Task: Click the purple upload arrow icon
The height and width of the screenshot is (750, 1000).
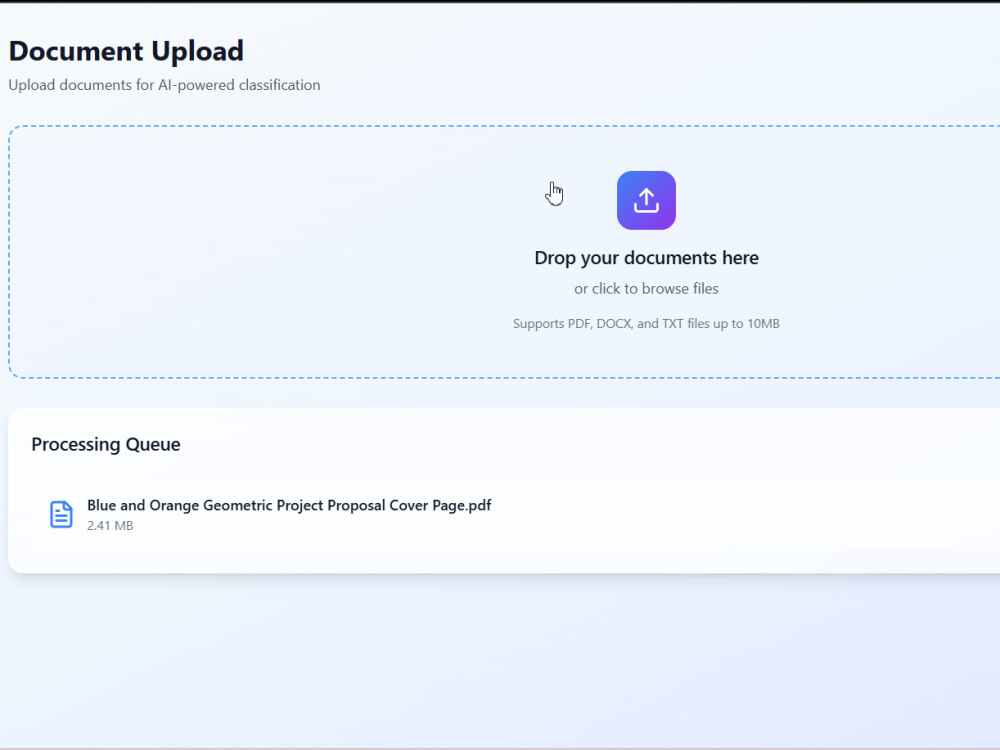Action: click(x=646, y=200)
